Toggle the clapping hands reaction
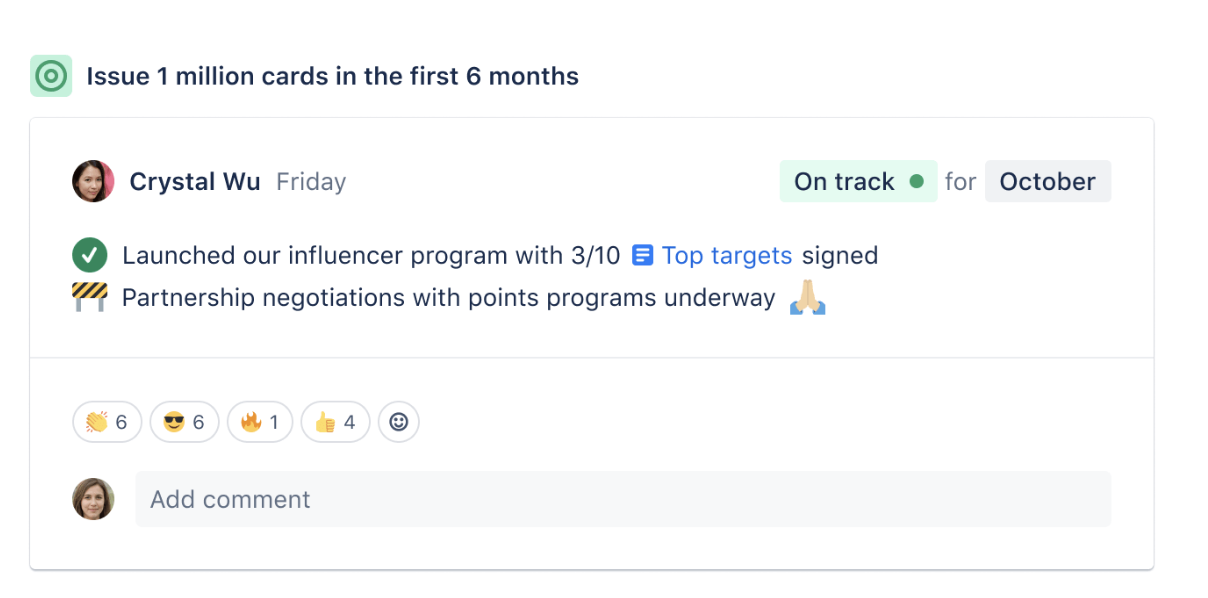1208x598 pixels. point(106,422)
